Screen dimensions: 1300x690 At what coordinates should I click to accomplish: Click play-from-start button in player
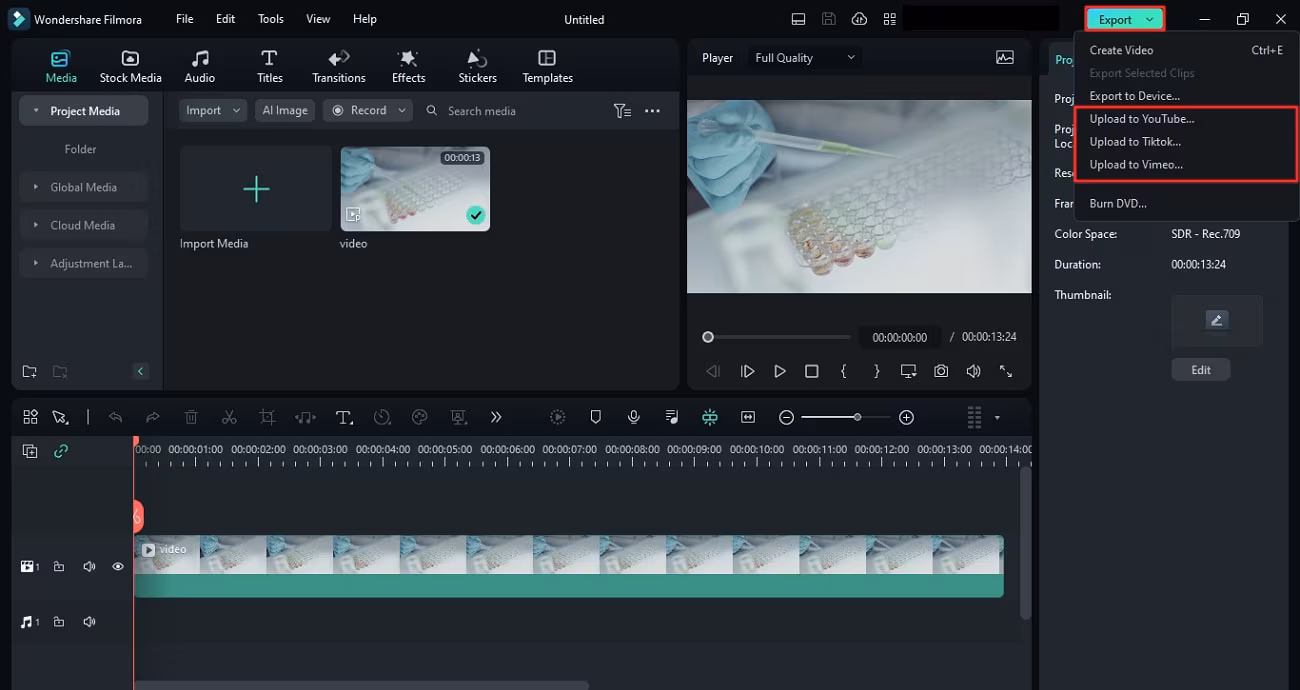tap(747, 371)
